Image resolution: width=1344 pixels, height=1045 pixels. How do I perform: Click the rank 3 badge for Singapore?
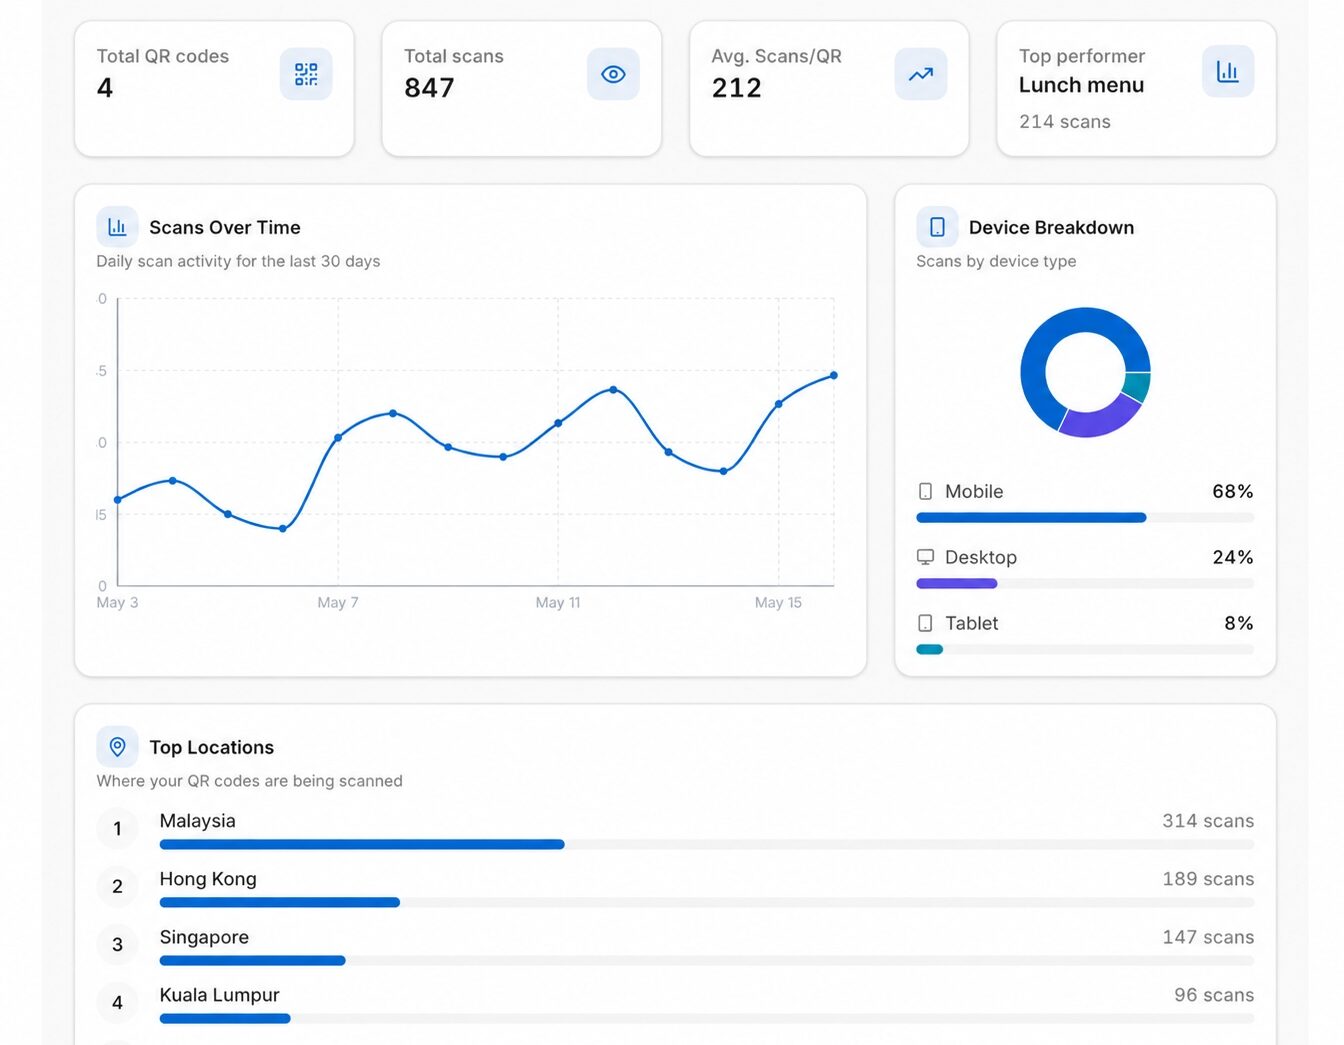click(x=117, y=944)
